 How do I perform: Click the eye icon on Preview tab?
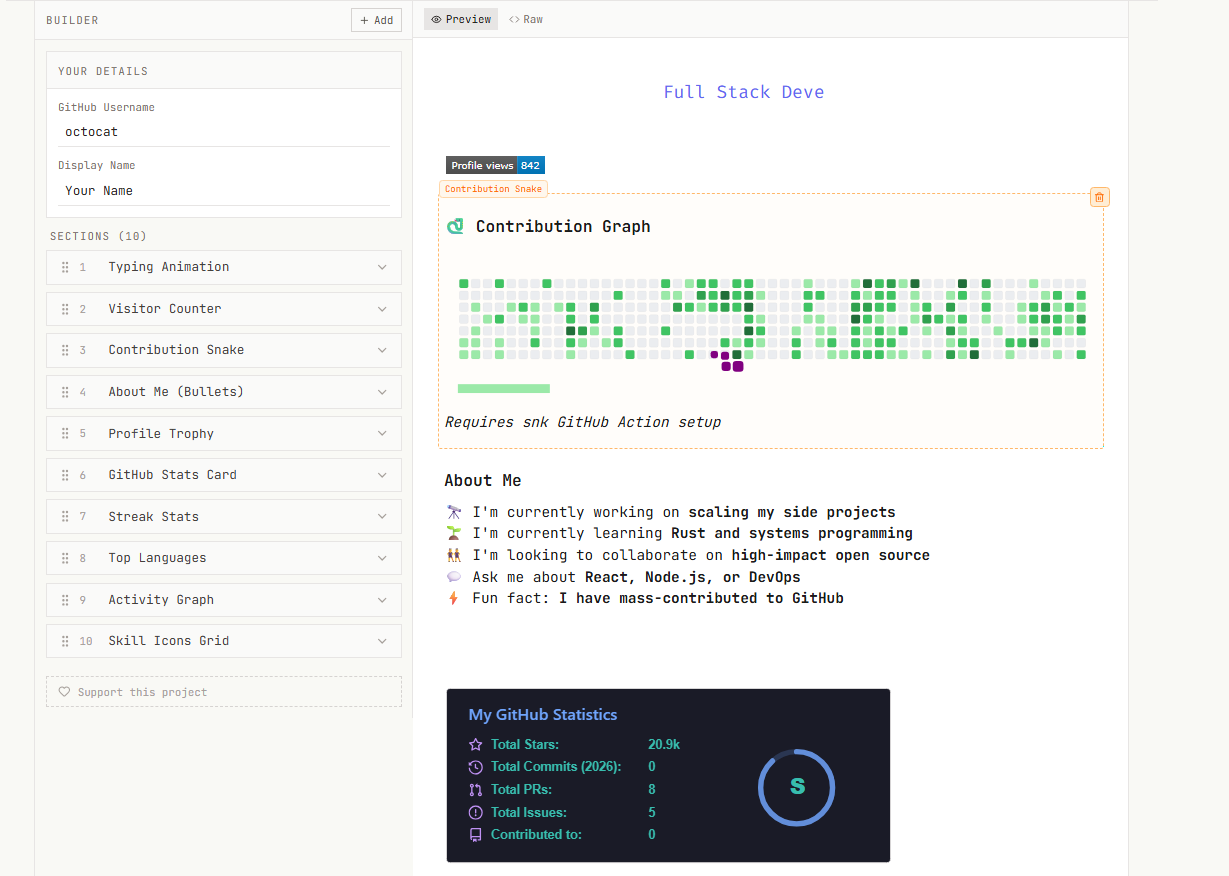tap(436, 19)
